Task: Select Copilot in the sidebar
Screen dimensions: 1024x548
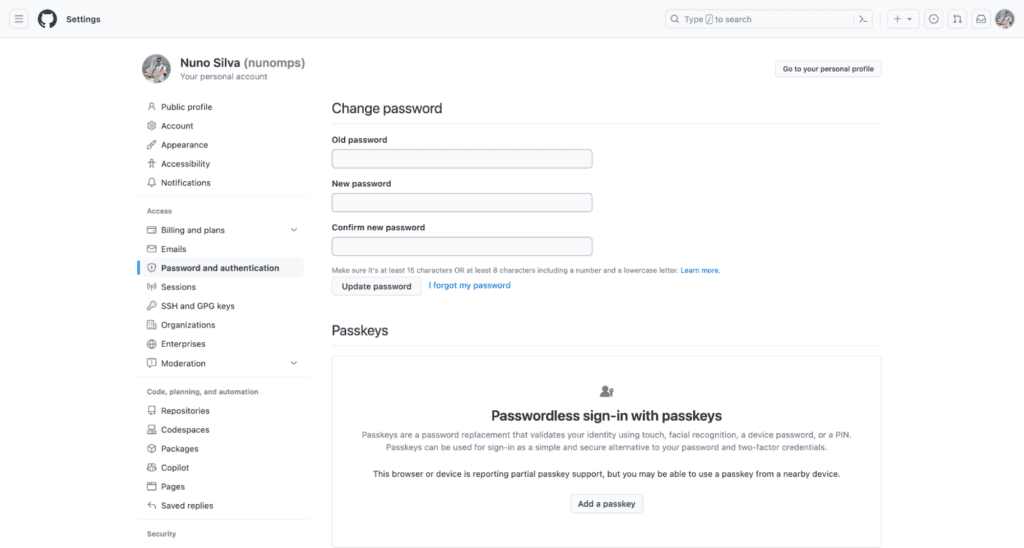Action: pos(175,468)
